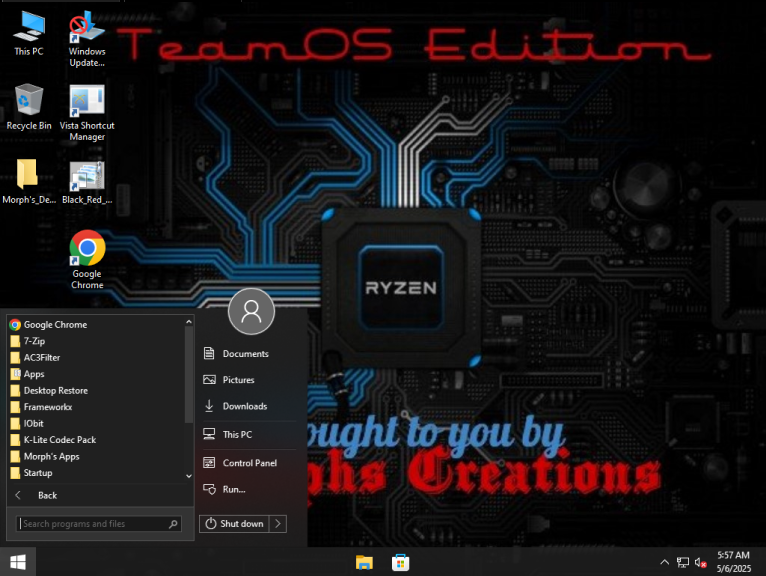This screenshot has width=766, height=576.
Task: Open Windows Update shortcut on desktop
Action: pos(86,39)
